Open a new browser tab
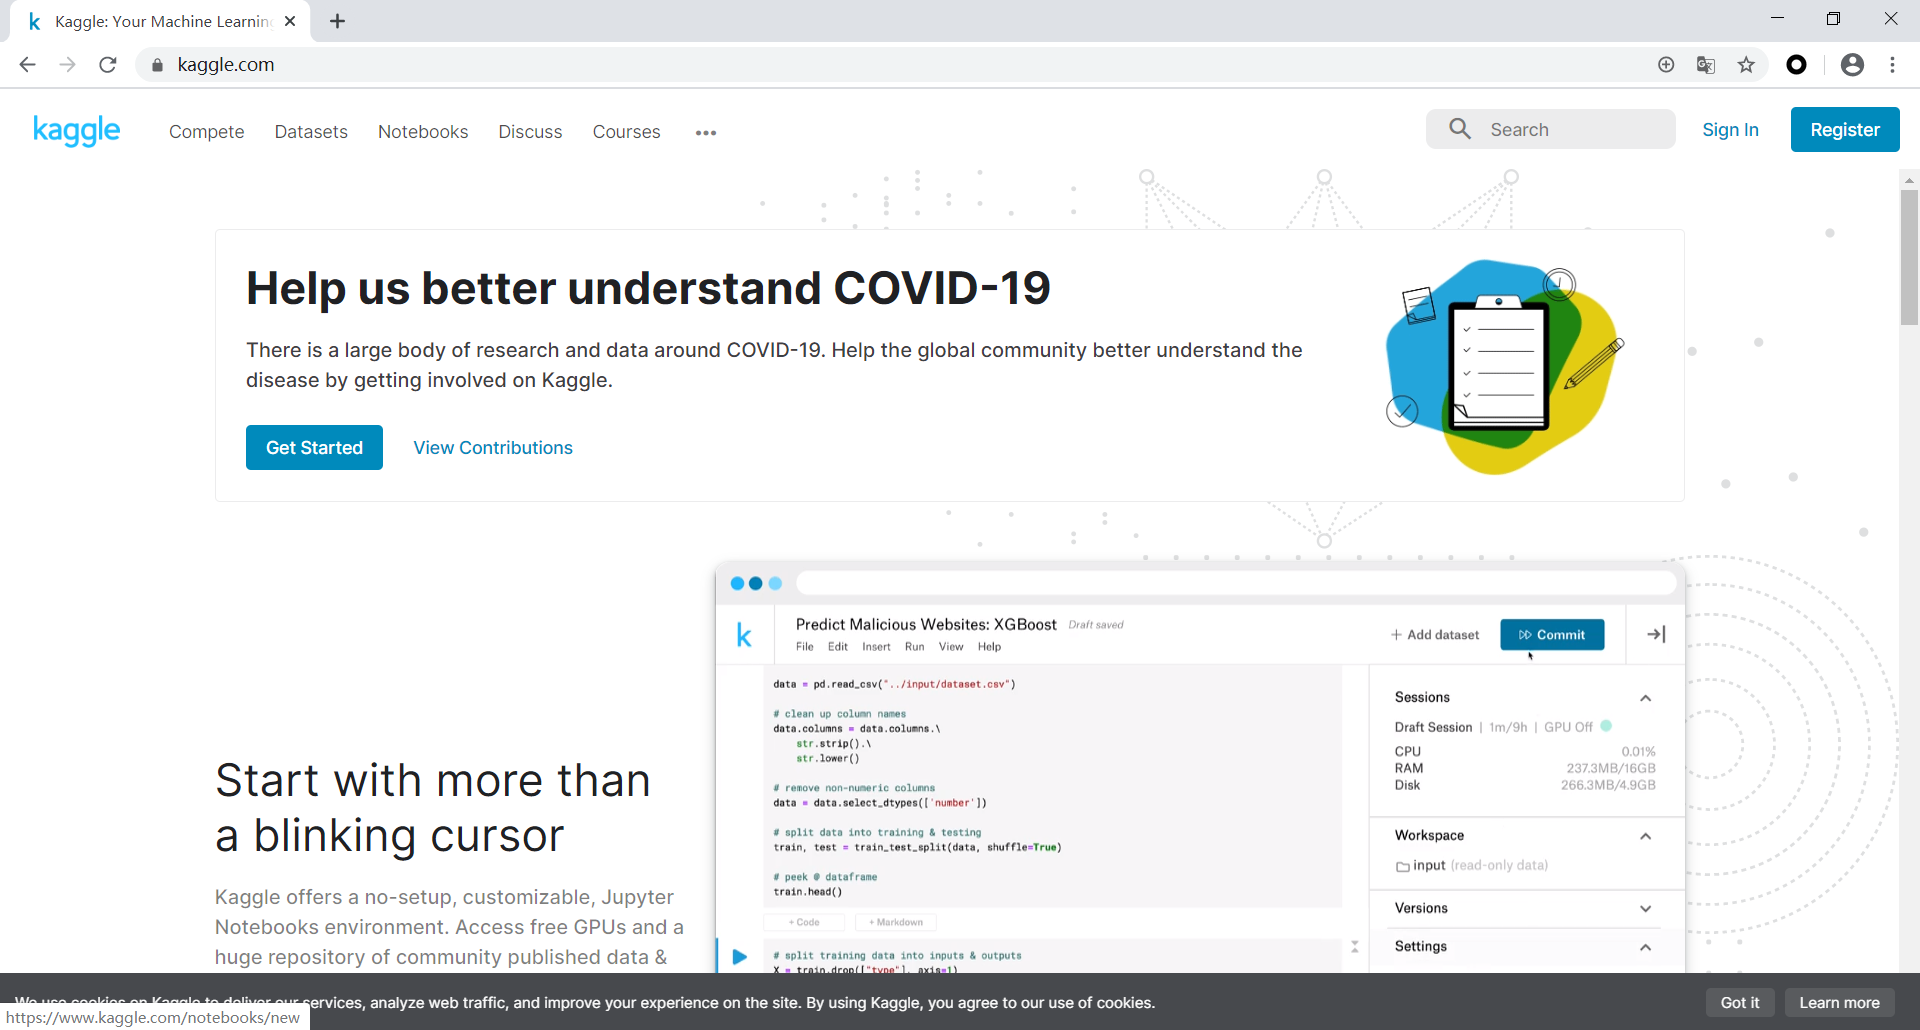Image resolution: width=1920 pixels, height=1030 pixels. (x=338, y=21)
